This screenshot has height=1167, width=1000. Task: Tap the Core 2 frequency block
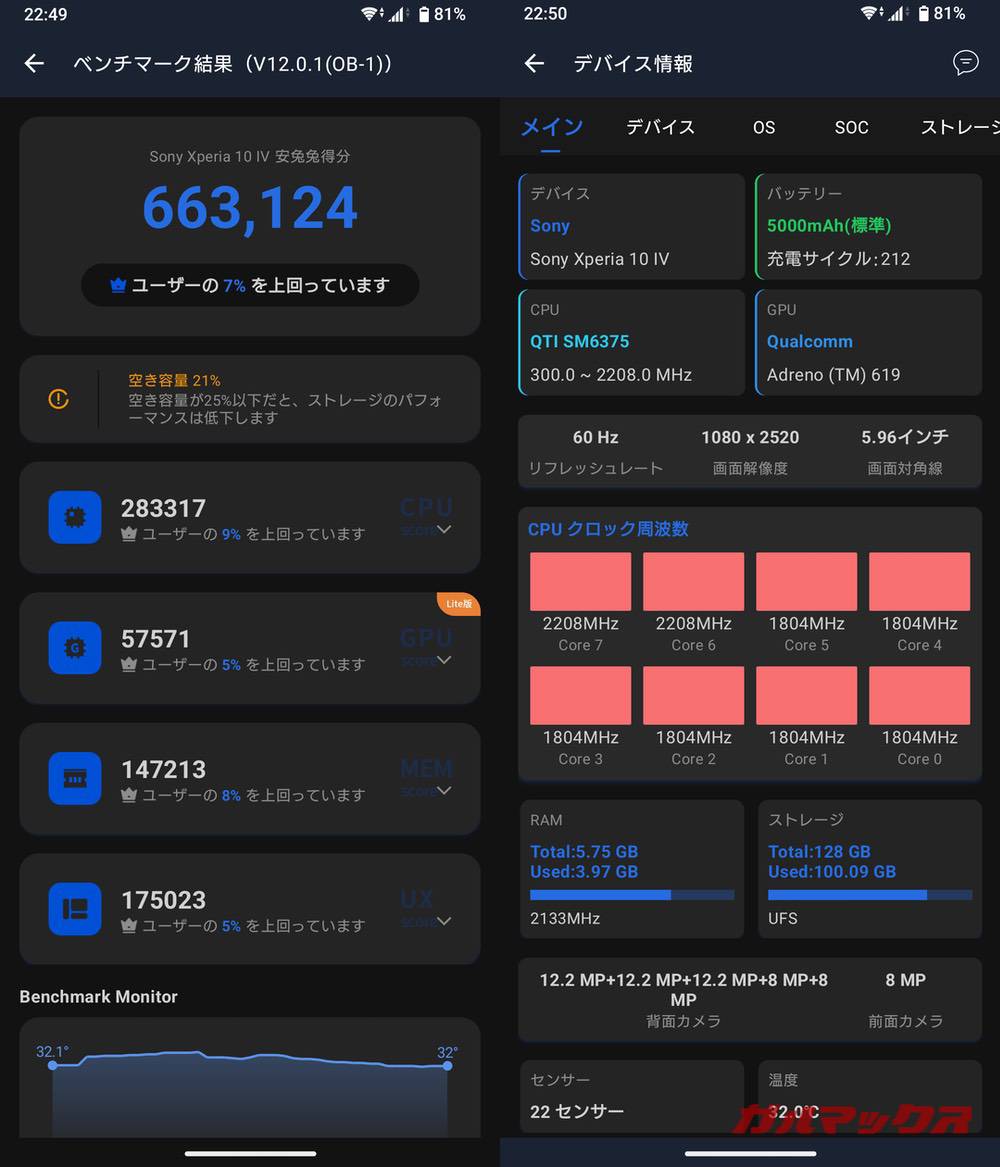(693, 695)
